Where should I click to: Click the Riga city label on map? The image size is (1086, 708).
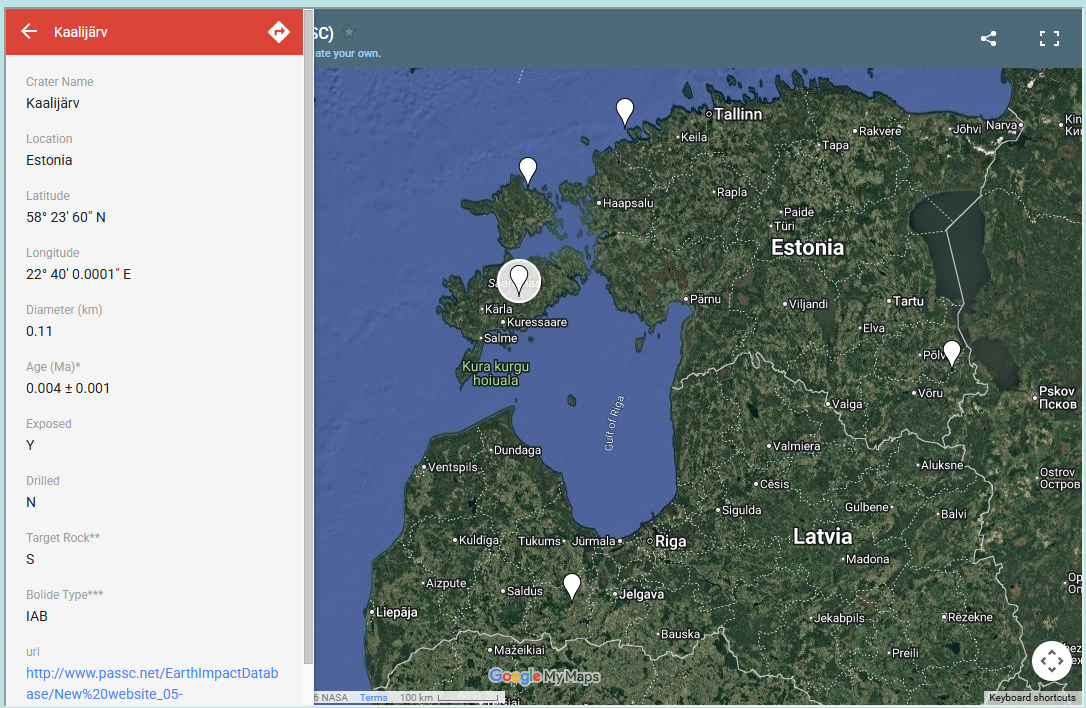coord(670,541)
